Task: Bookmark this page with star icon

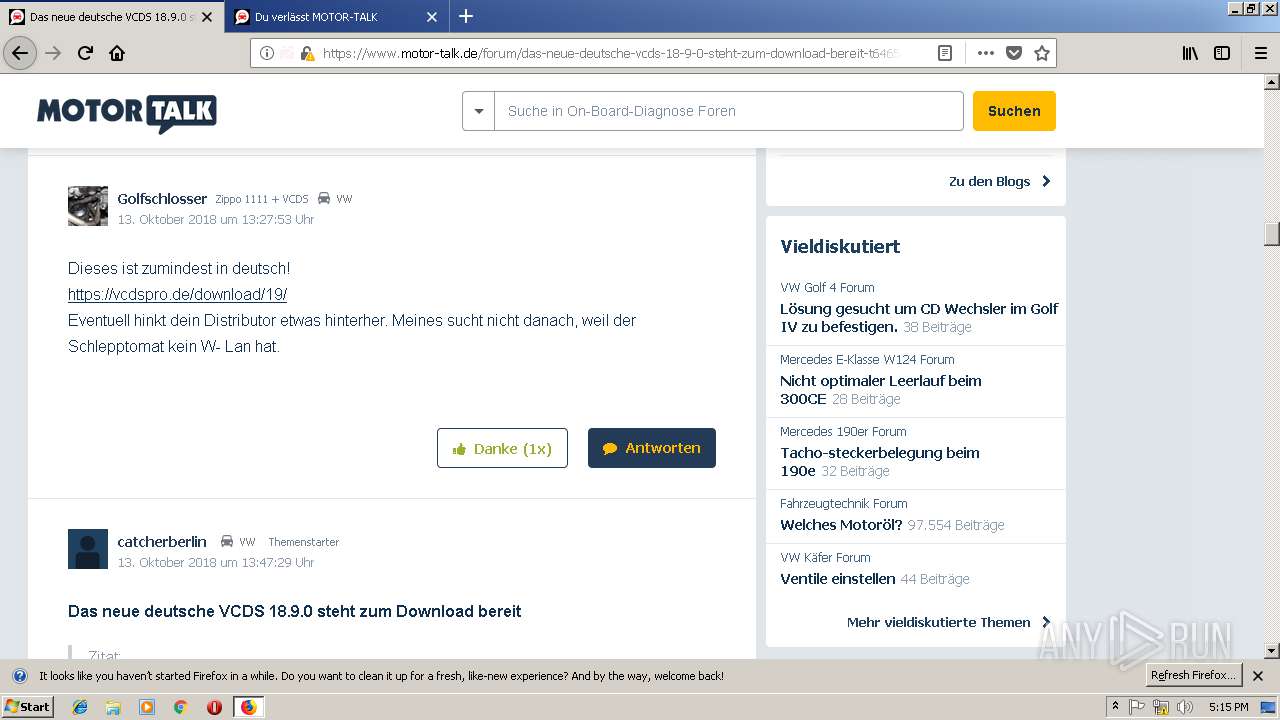Action: point(1042,53)
